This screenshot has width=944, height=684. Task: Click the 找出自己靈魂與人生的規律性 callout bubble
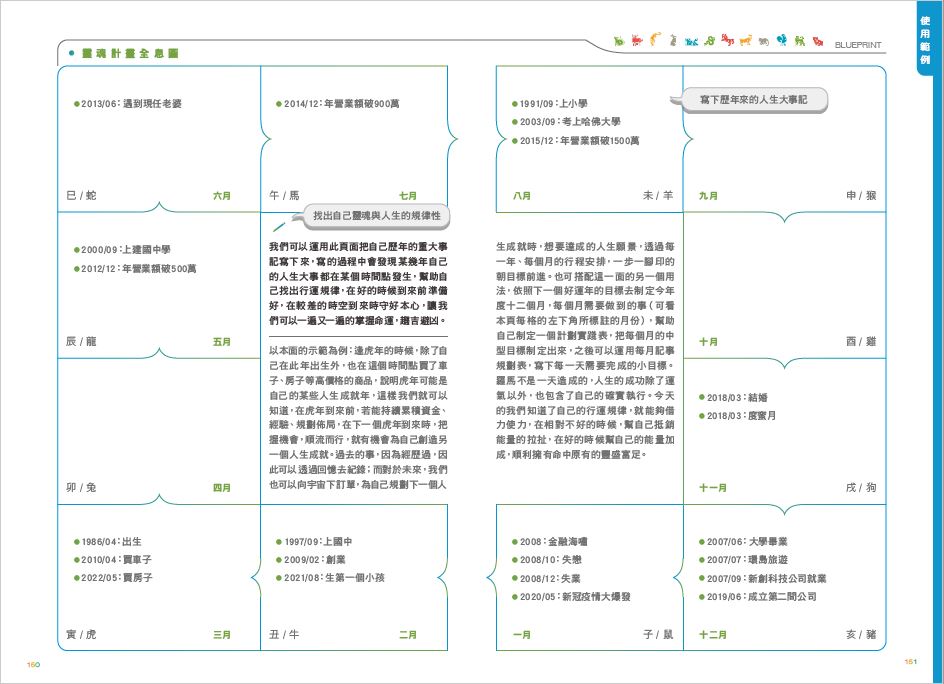[375, 216]
